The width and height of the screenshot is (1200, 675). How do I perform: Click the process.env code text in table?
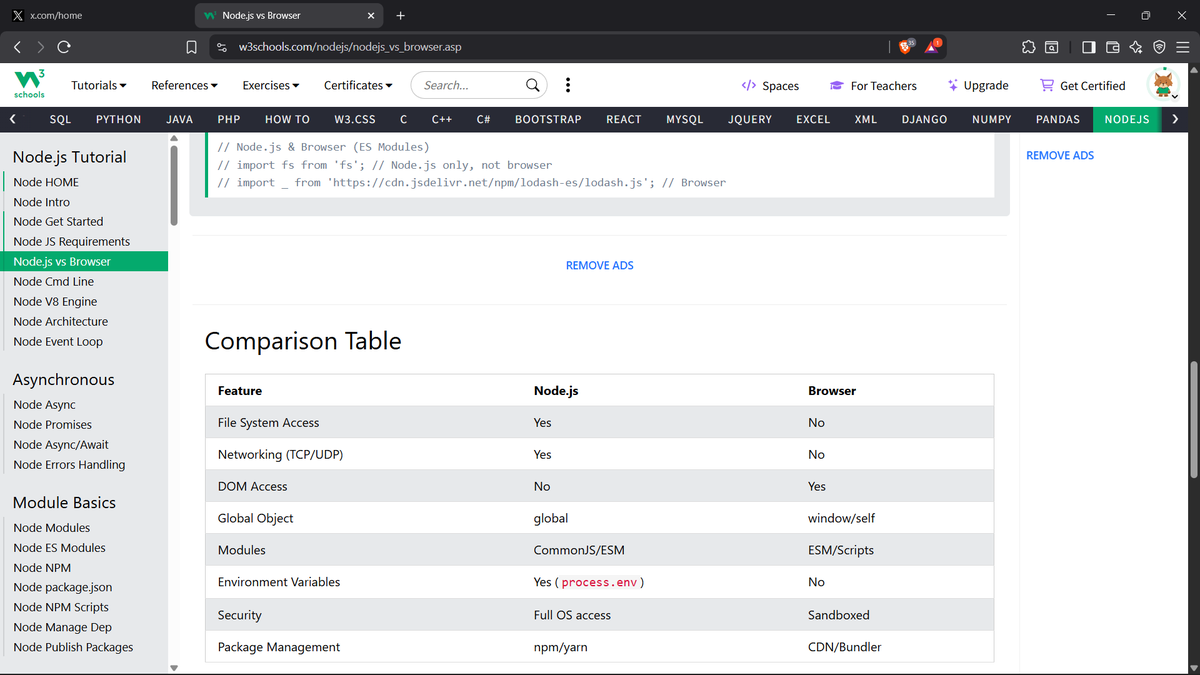599,582
